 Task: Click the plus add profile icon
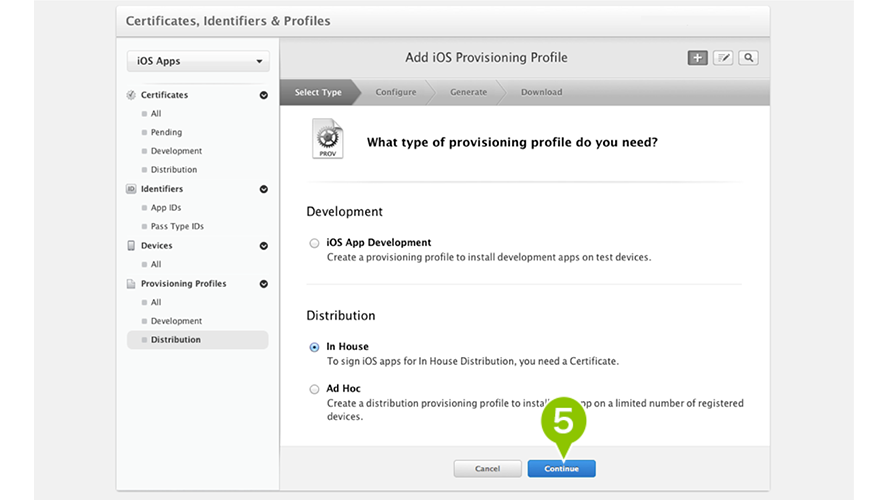tap(697, 58)
